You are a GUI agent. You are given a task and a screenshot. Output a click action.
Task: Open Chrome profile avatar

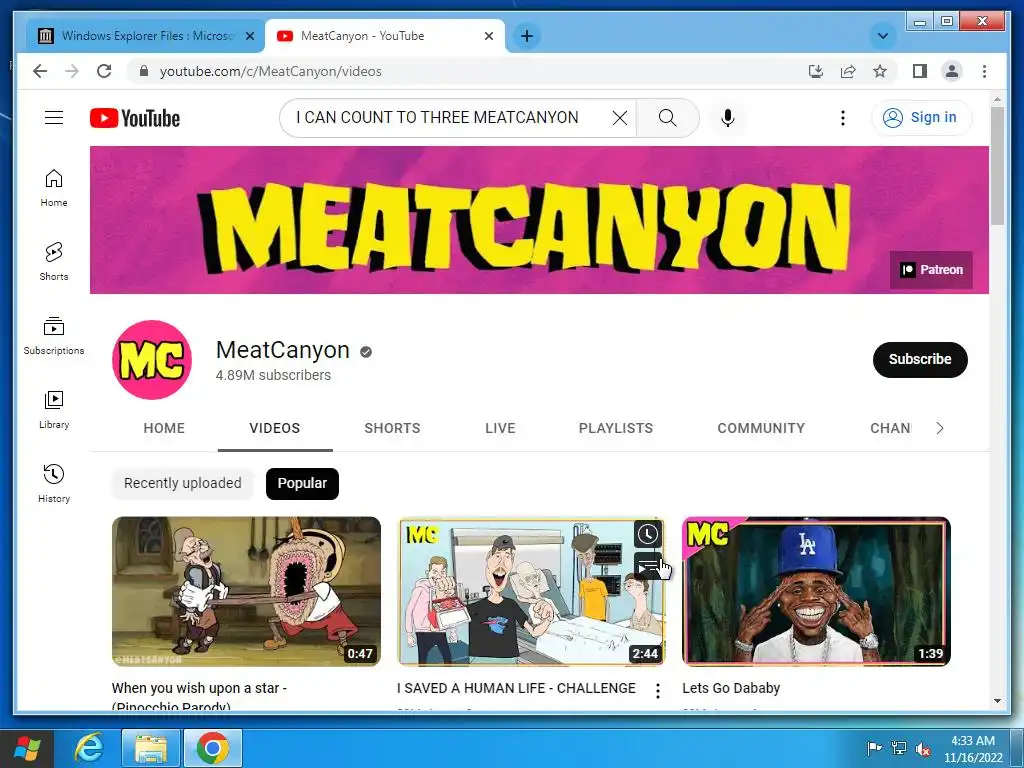pos(952,71)
